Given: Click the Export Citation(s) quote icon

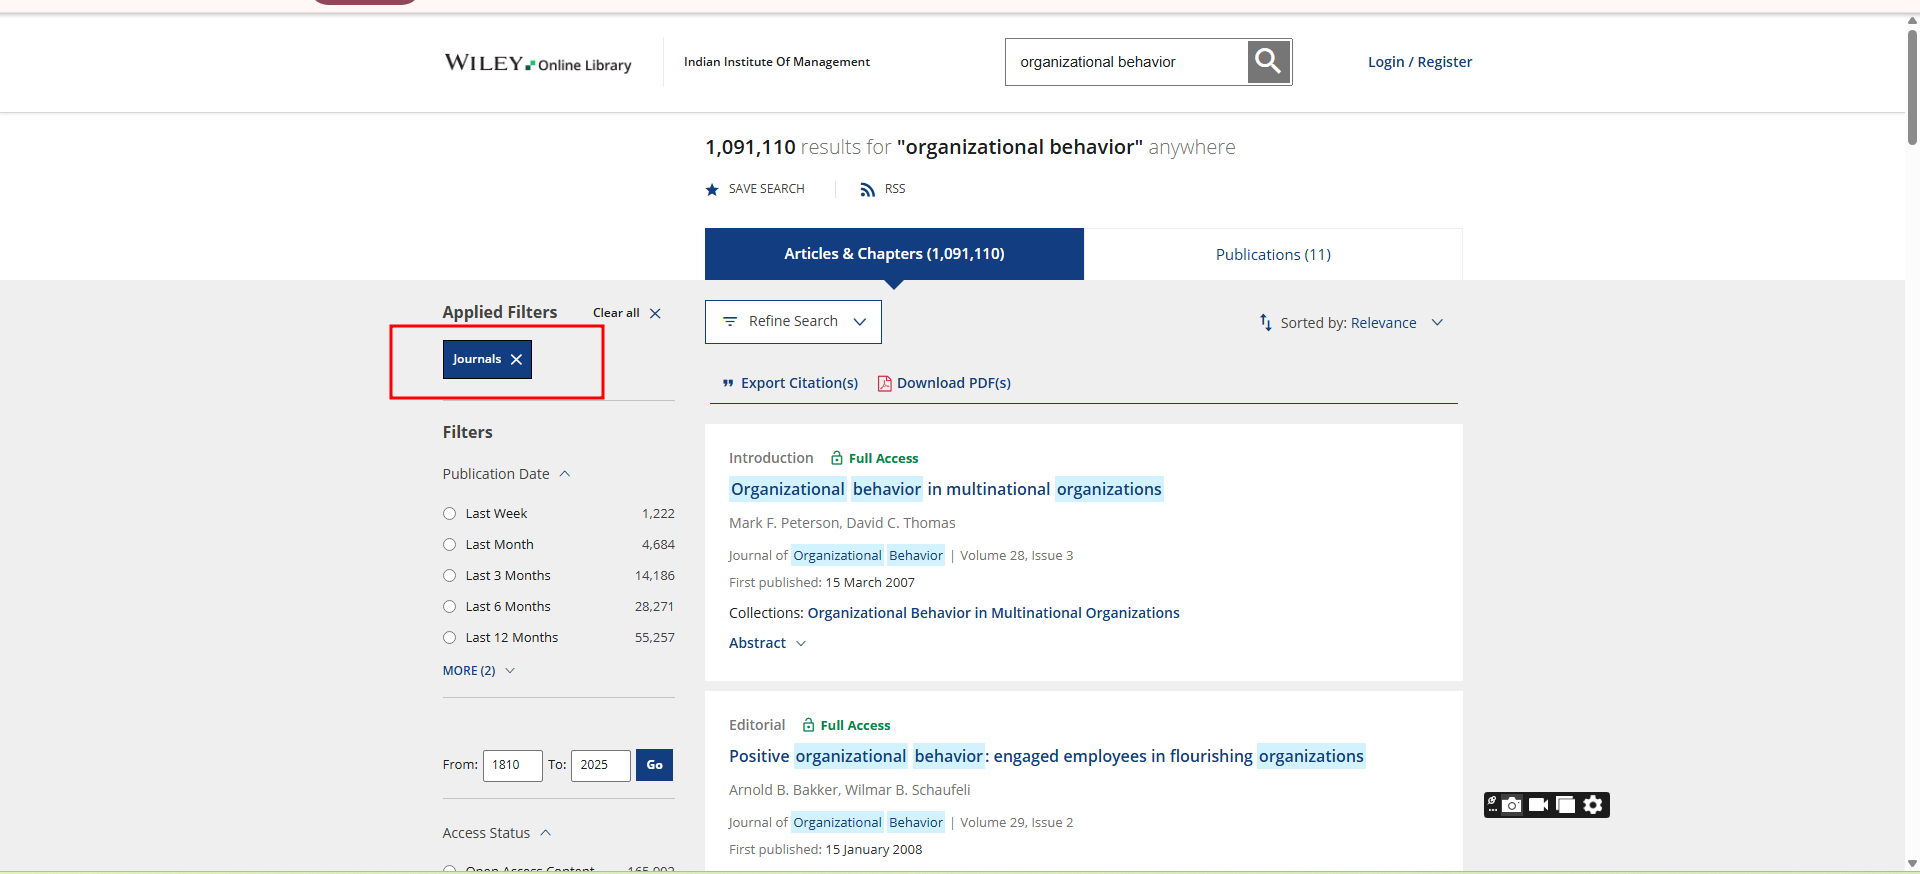Looking at the screenshot, I should click(728, 383).
